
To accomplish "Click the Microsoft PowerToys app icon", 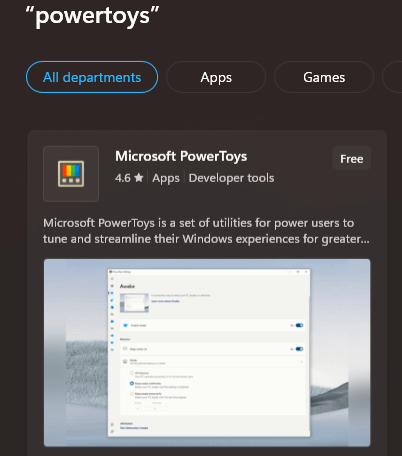I will click(x=71, y=174).
